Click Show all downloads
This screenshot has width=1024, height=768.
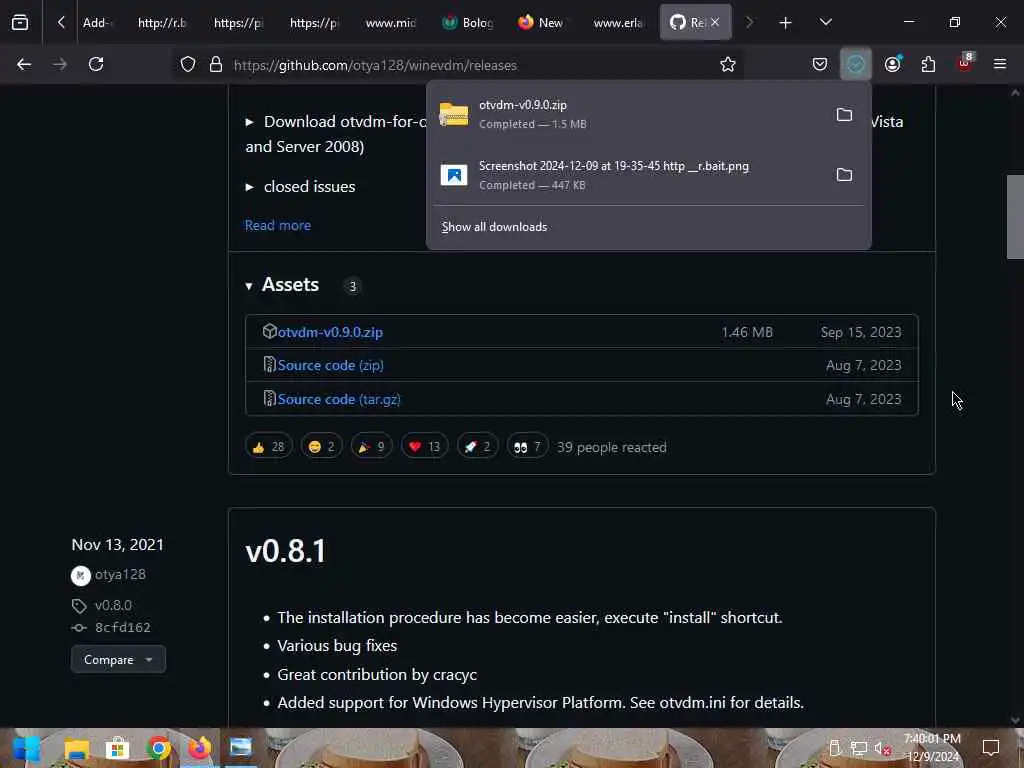tap(494, 227)
